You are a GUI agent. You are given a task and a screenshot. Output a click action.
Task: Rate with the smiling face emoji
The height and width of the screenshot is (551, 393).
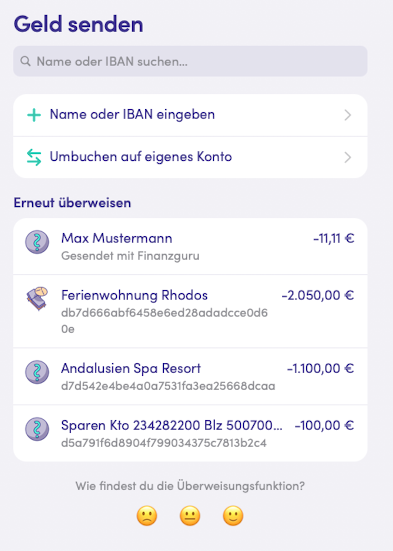(233, 516)
